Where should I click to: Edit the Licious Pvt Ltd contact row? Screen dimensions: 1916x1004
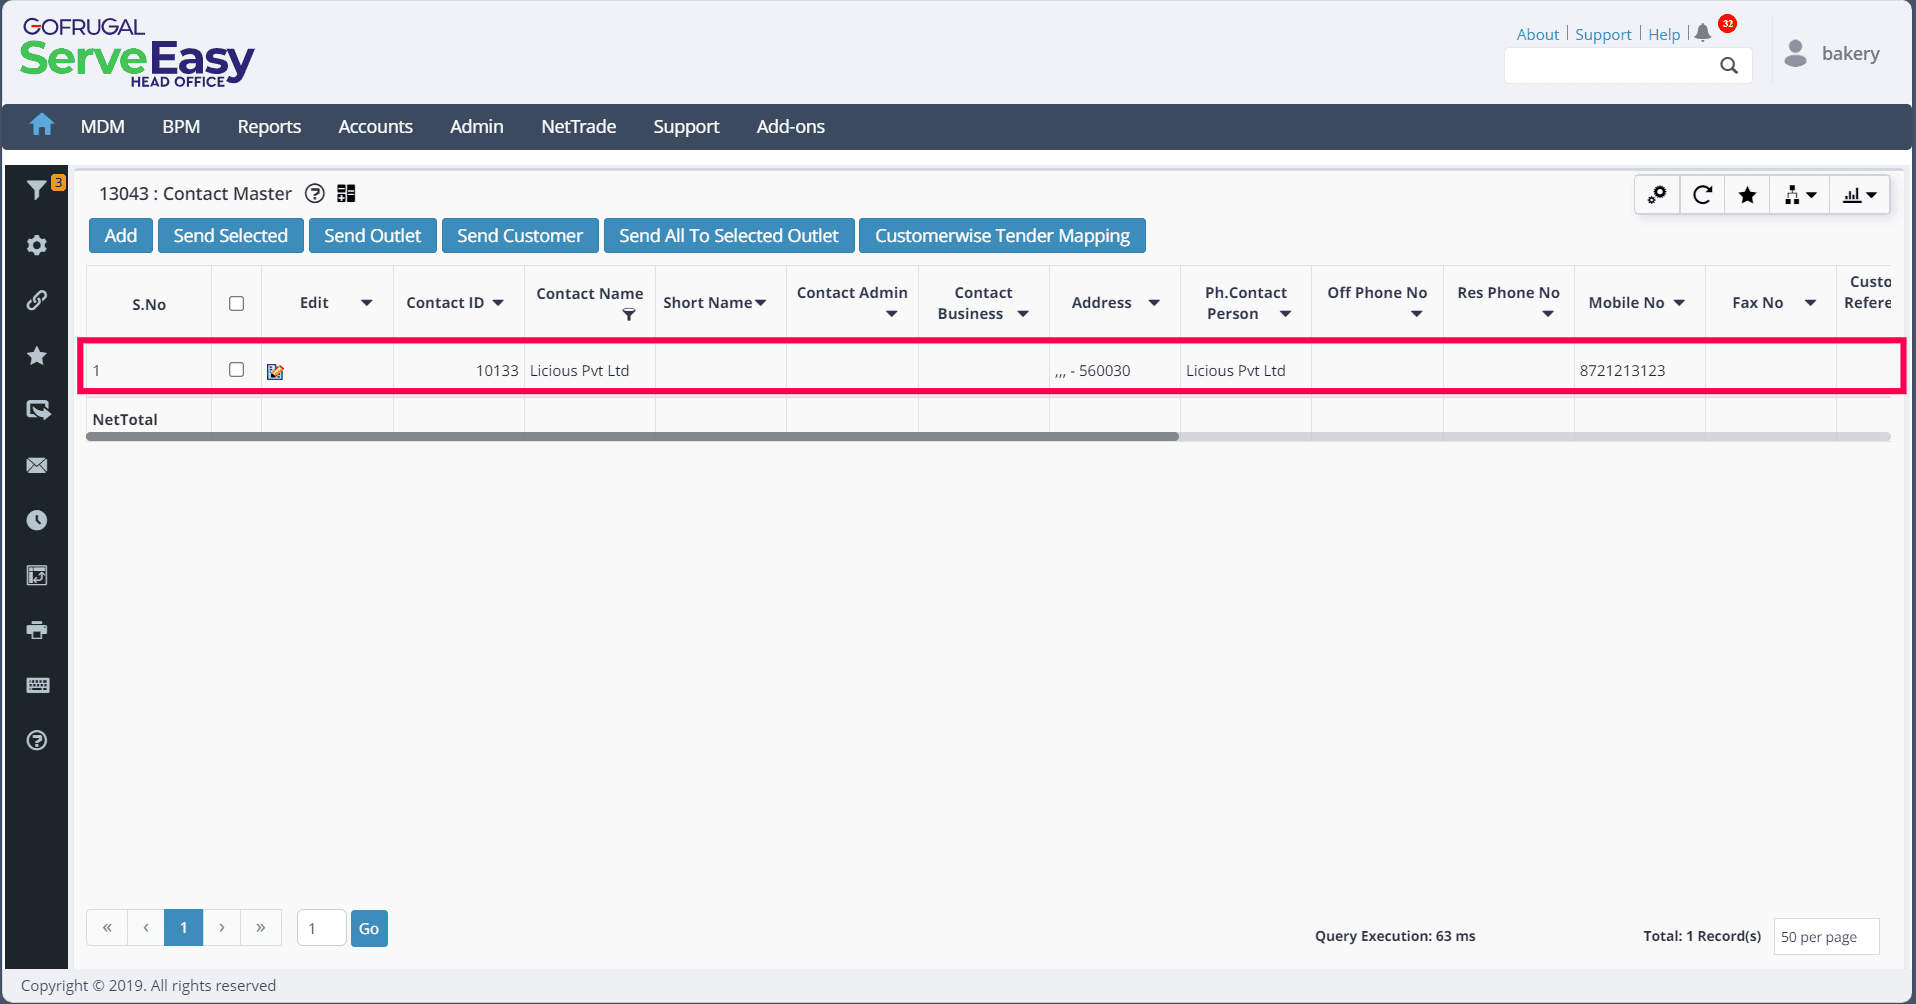pos(275,371)
